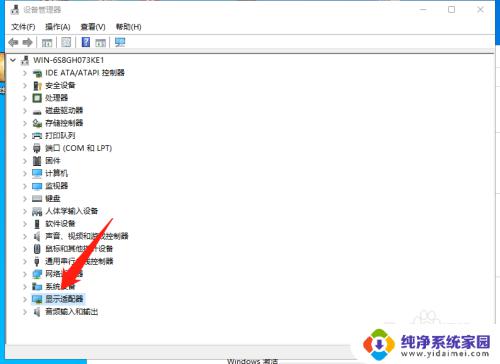Click the 键盘 keyboard icon
The height and width of the screenshot is (364, 500).
click(x=37, y=199)
